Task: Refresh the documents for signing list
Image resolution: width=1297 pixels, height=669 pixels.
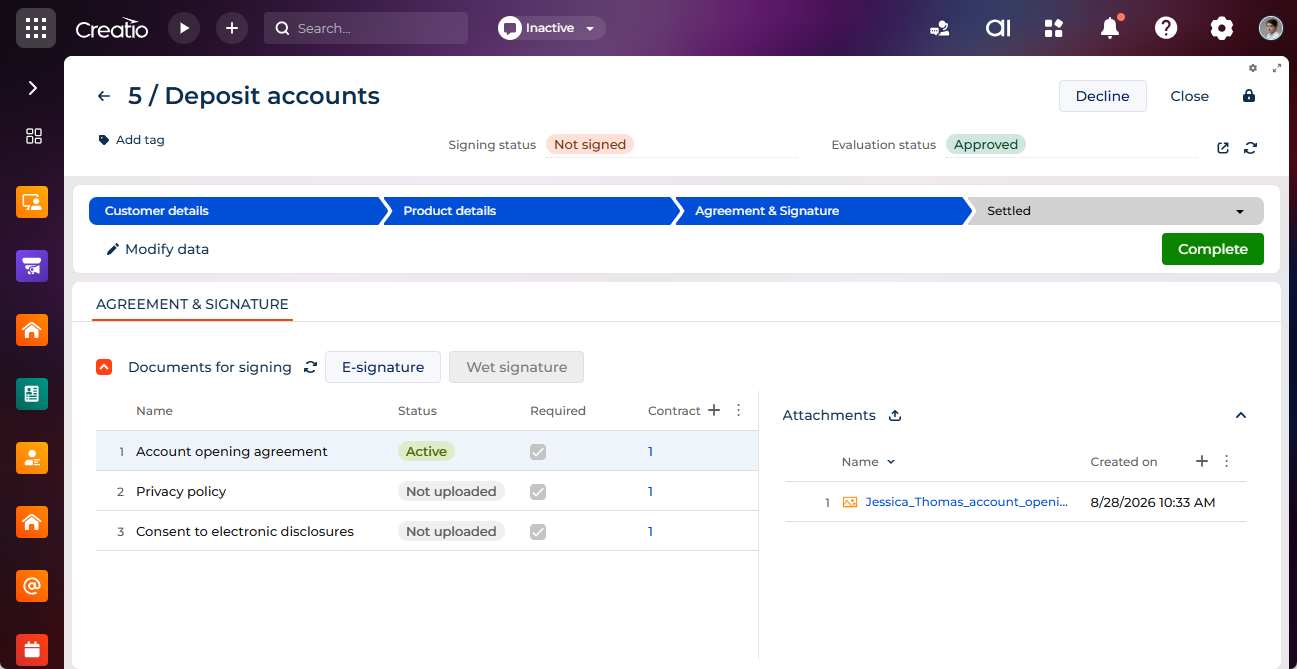Action: tap(310, 367)
